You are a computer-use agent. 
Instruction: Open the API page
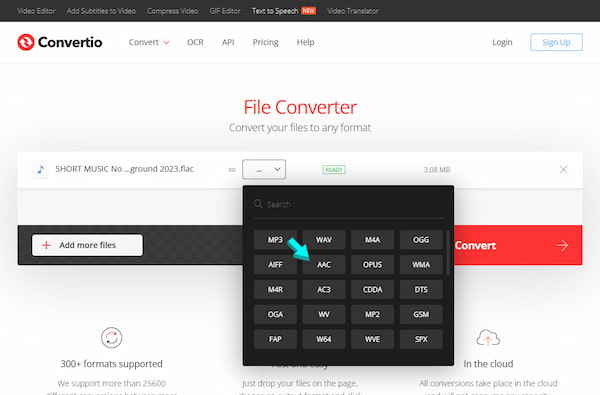(228, 42)
